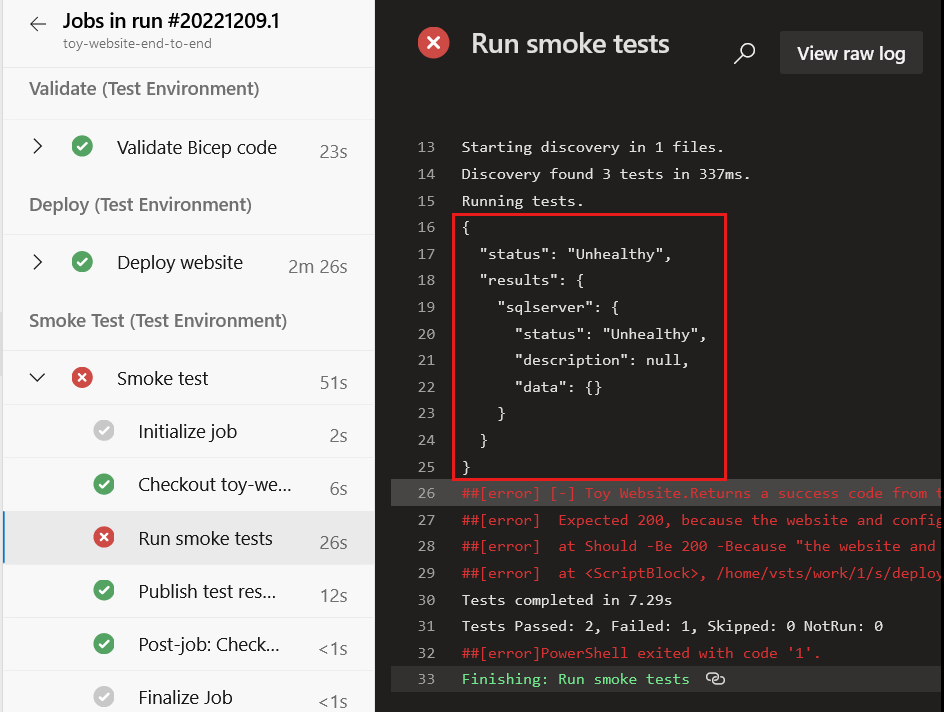The image size is (944, 712).
Task: Click log line 'Starting discovery in 1 files.'
Action: click(592, 147)
